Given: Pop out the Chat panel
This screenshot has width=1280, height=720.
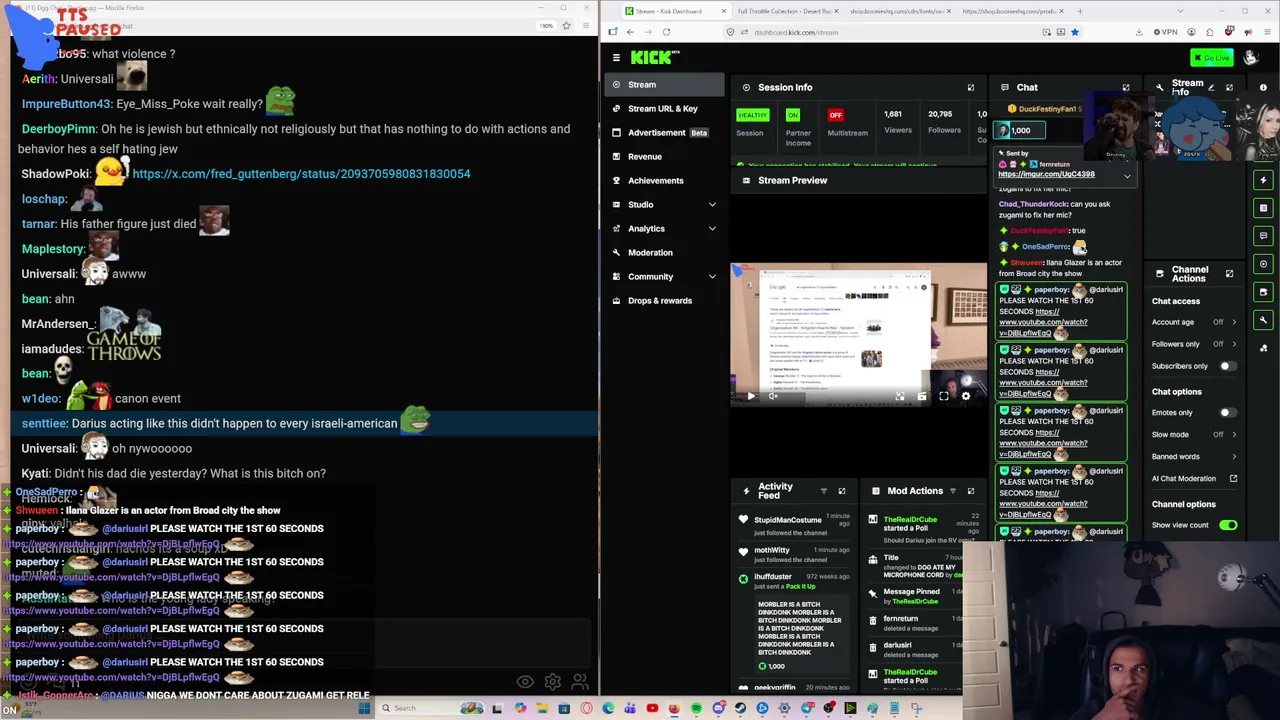Looking at the screenshot, I should tap(1125, 88).
